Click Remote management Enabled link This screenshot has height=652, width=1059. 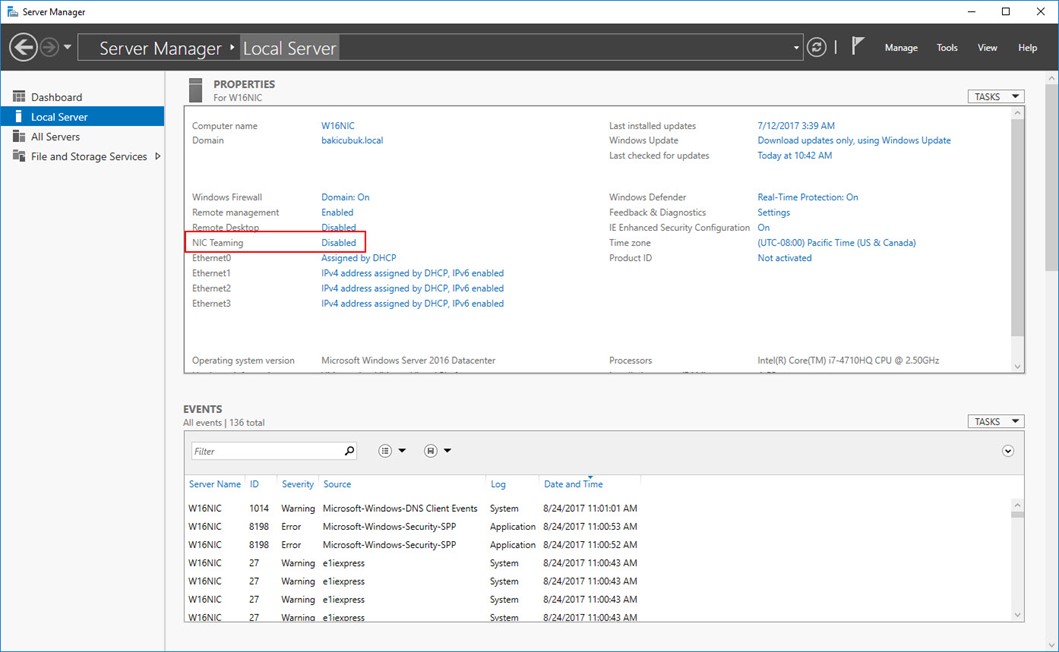[337, 212]
